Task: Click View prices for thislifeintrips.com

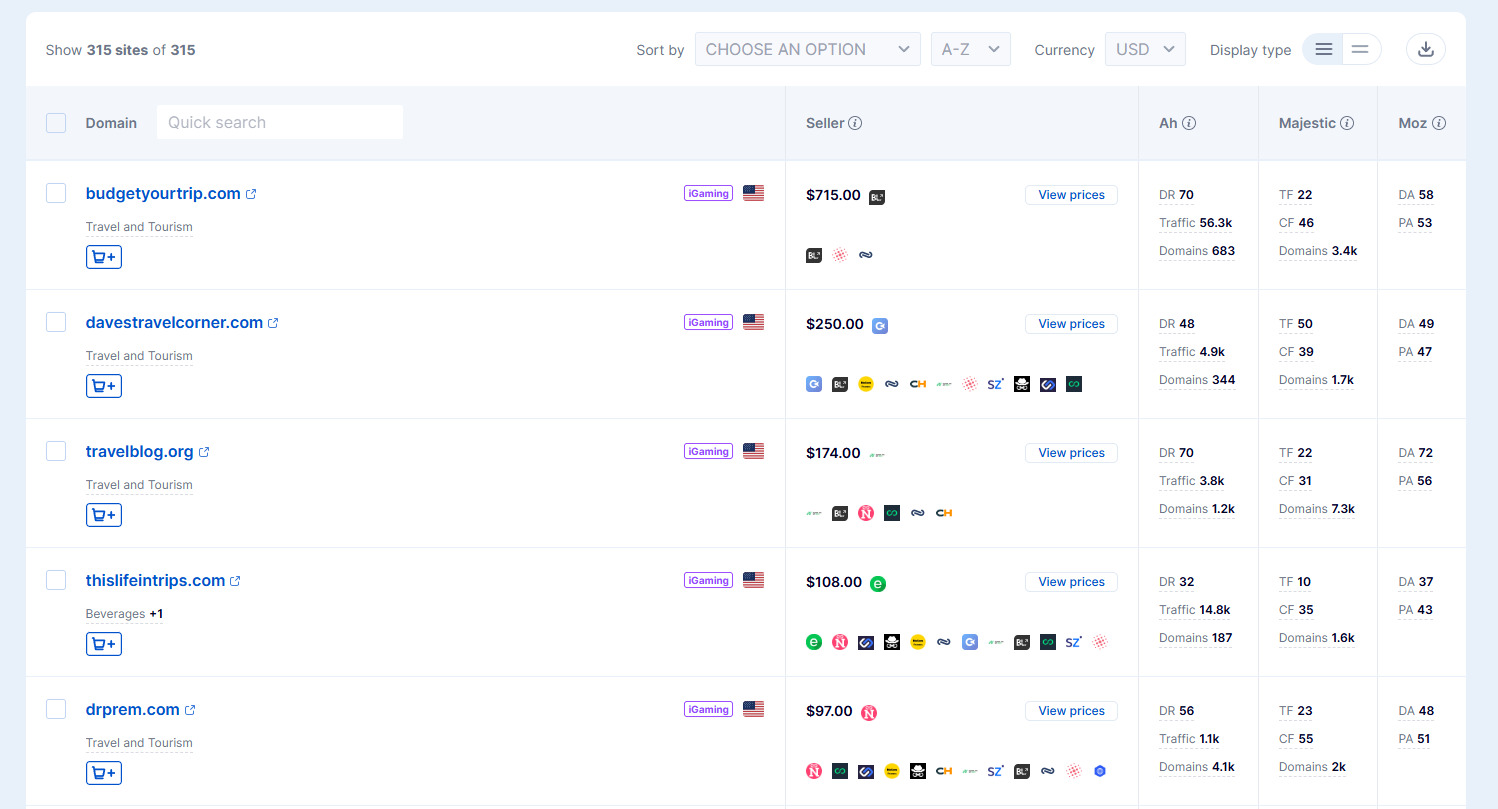Action: [1071, 581]
